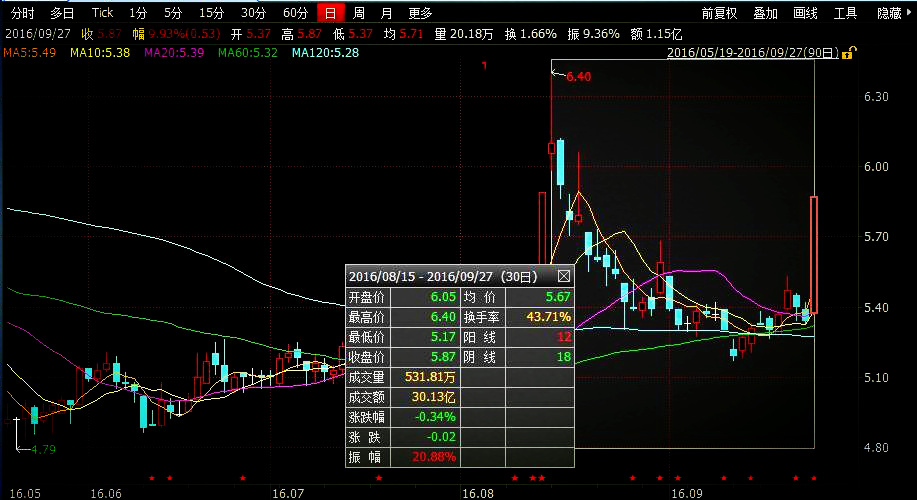Select the 30分 period tab
917x500 pixels.
253,13
